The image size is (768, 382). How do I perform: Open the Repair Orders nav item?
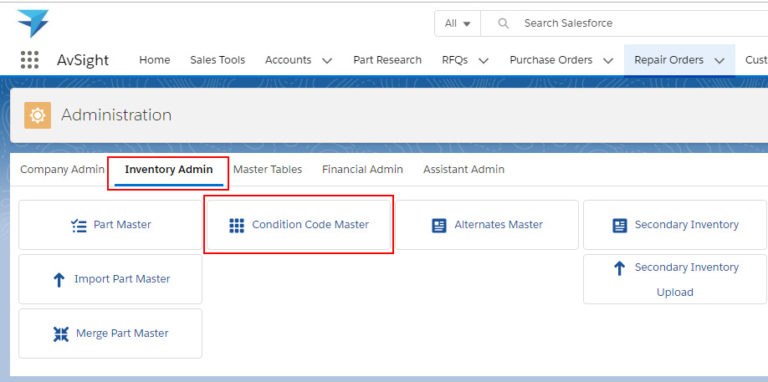click(x=669, y=60)
